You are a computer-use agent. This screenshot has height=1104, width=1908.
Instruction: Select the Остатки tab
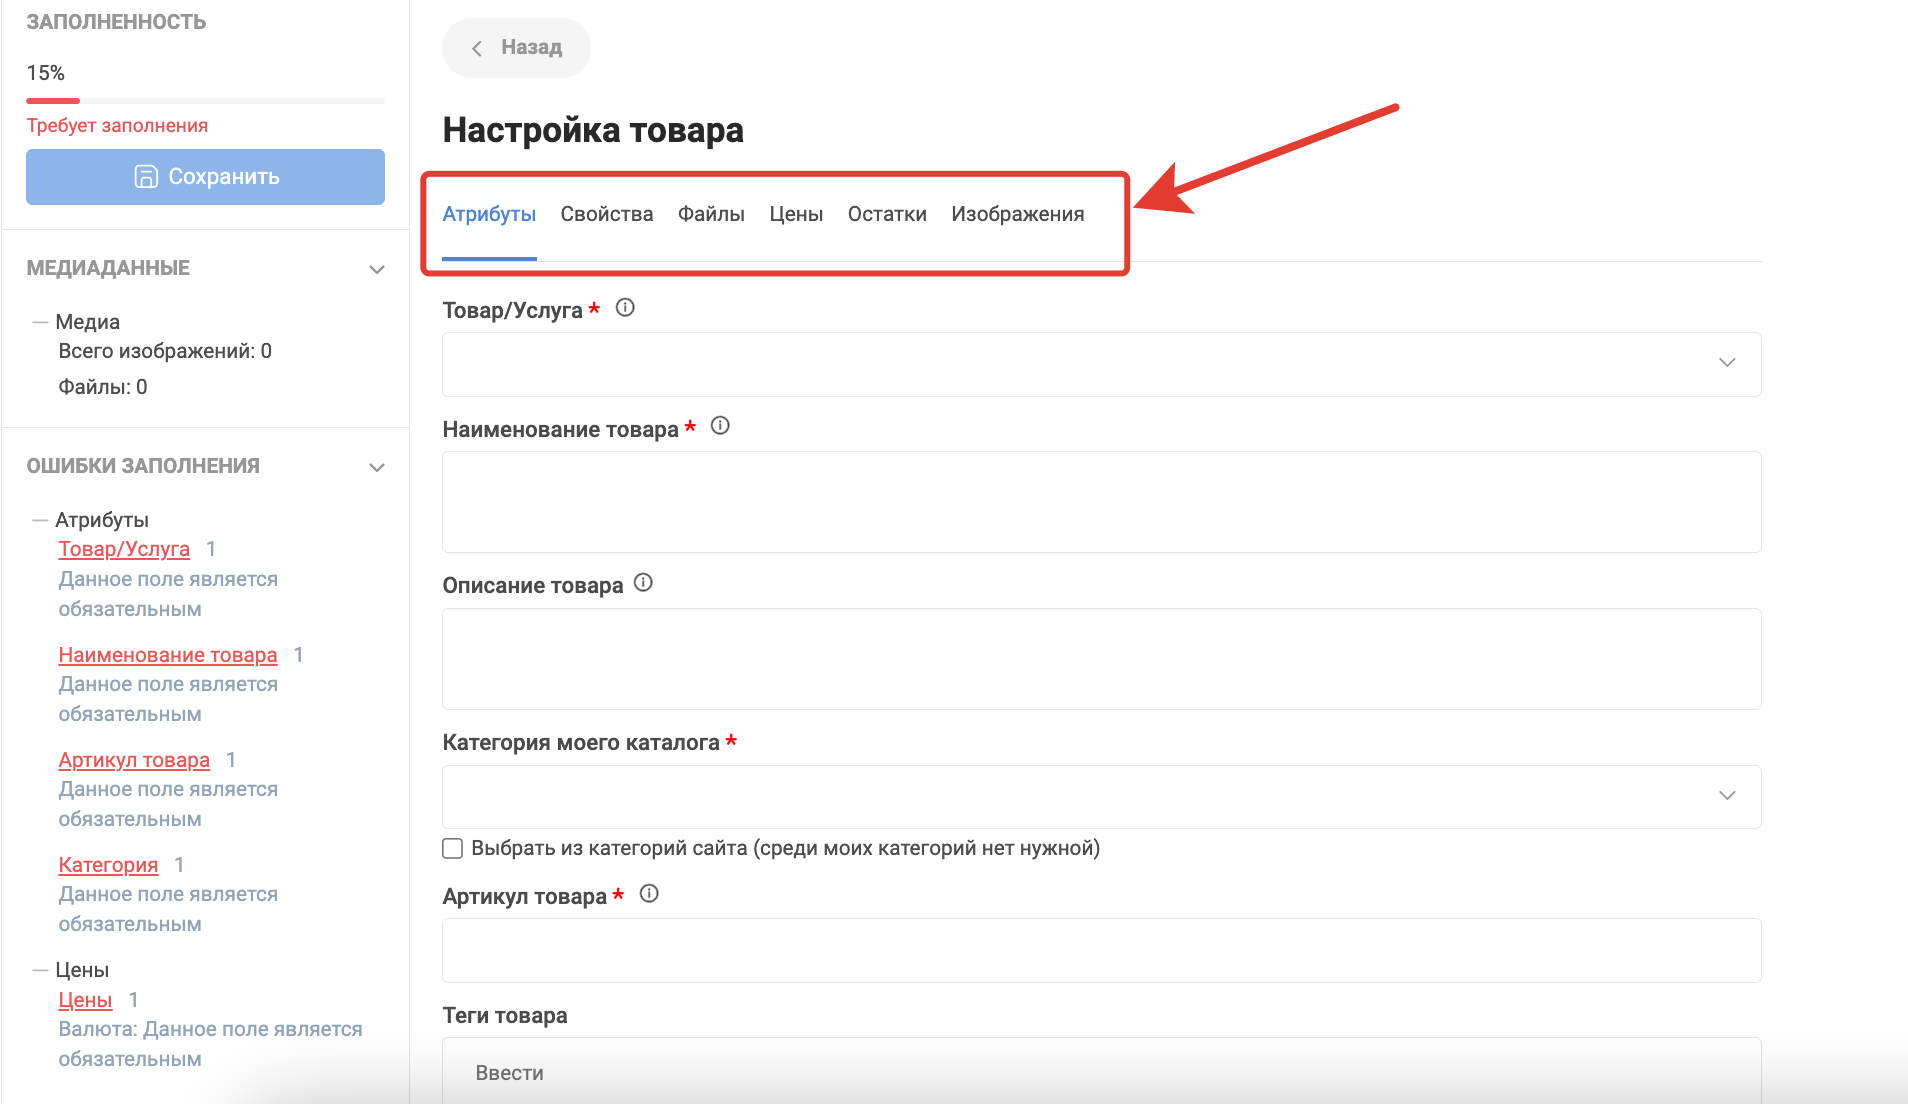[x=887, y=214]
